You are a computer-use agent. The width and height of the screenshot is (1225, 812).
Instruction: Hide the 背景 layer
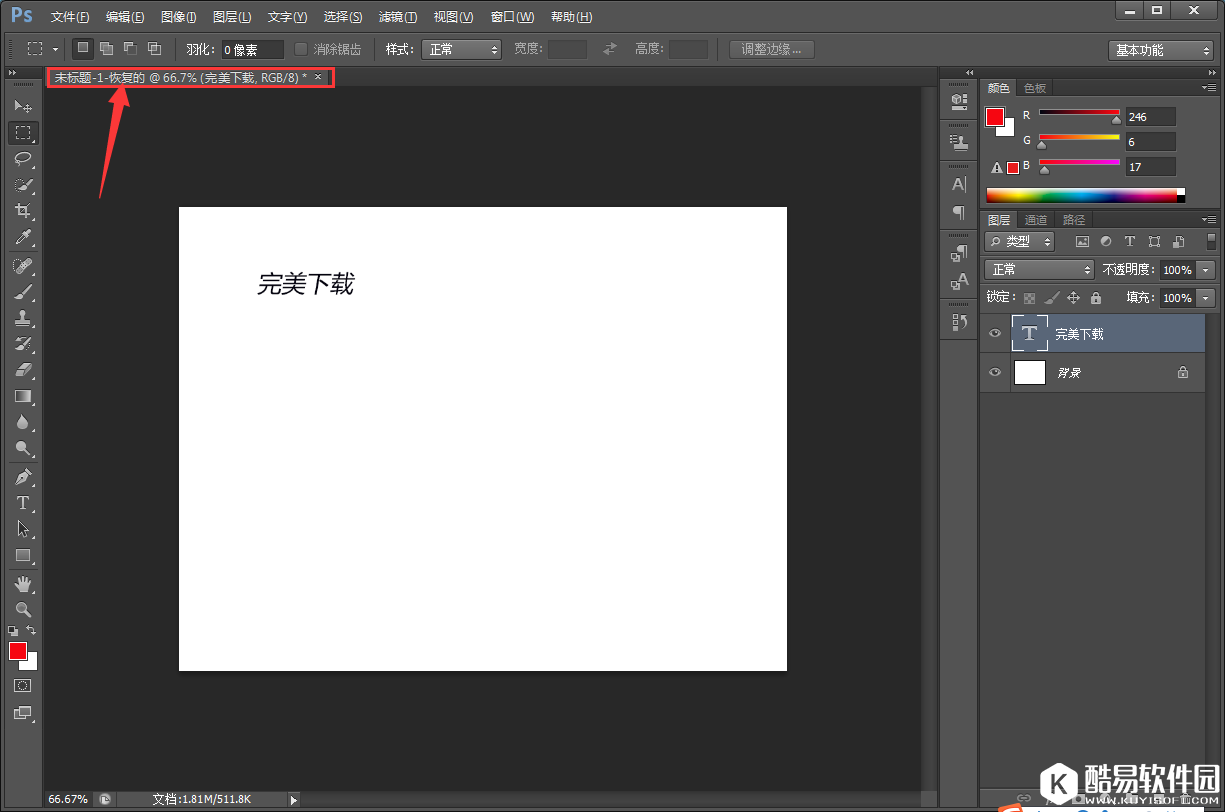click(x=995, y=372)
